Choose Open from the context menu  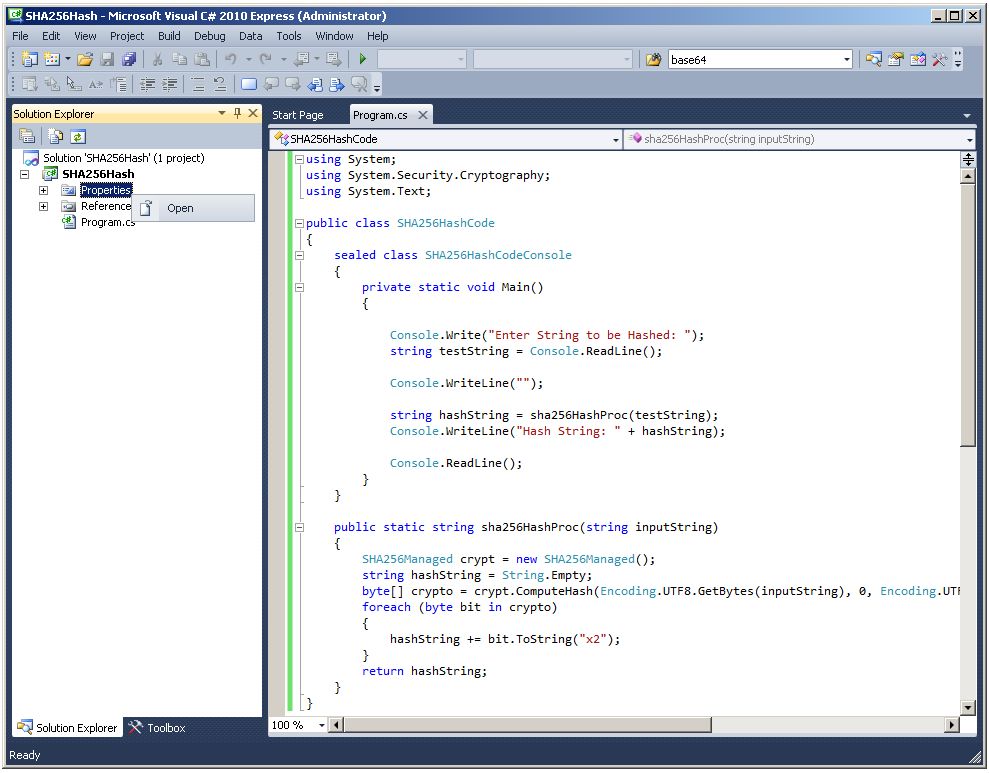pyautogui.click(x=180, y=208)
